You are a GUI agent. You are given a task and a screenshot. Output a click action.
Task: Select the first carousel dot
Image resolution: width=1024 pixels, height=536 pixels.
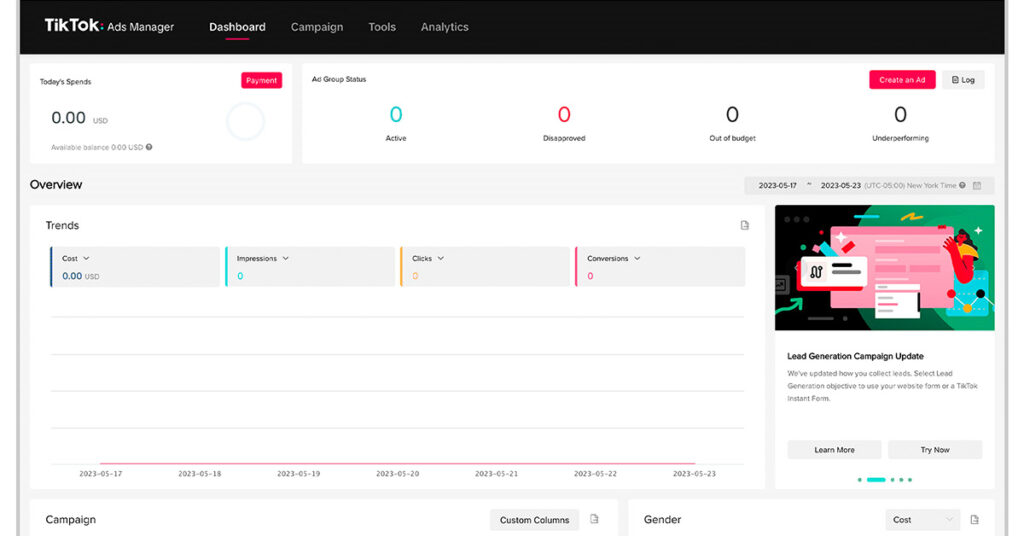click(x=859, y=480)
